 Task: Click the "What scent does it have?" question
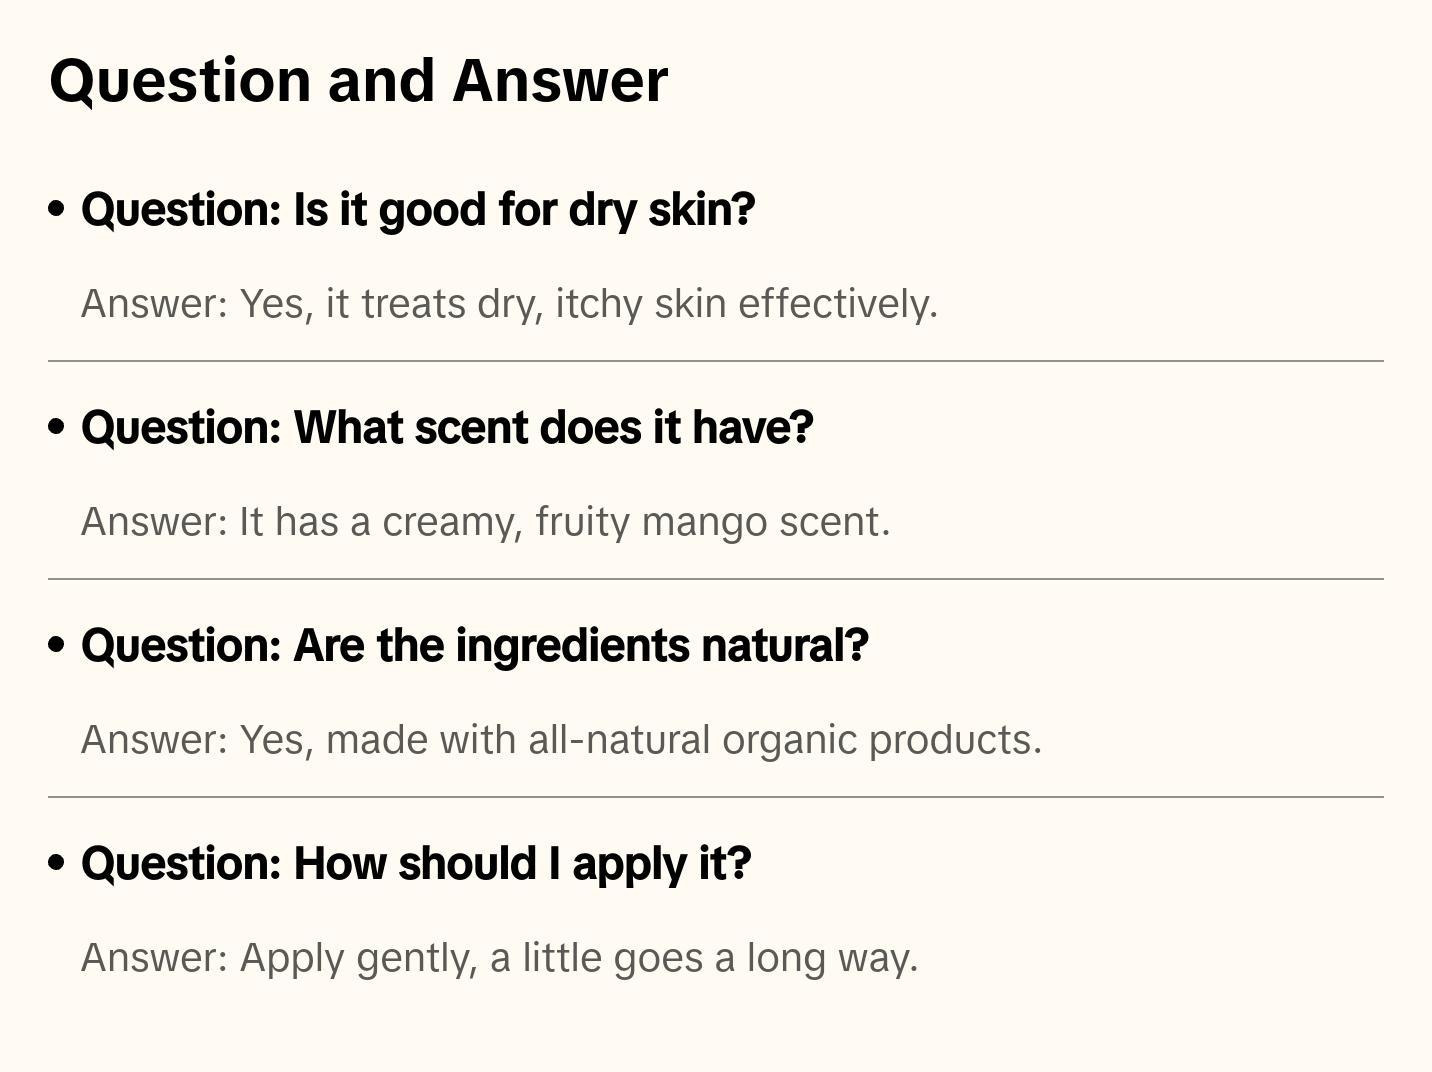coord(447,428)
